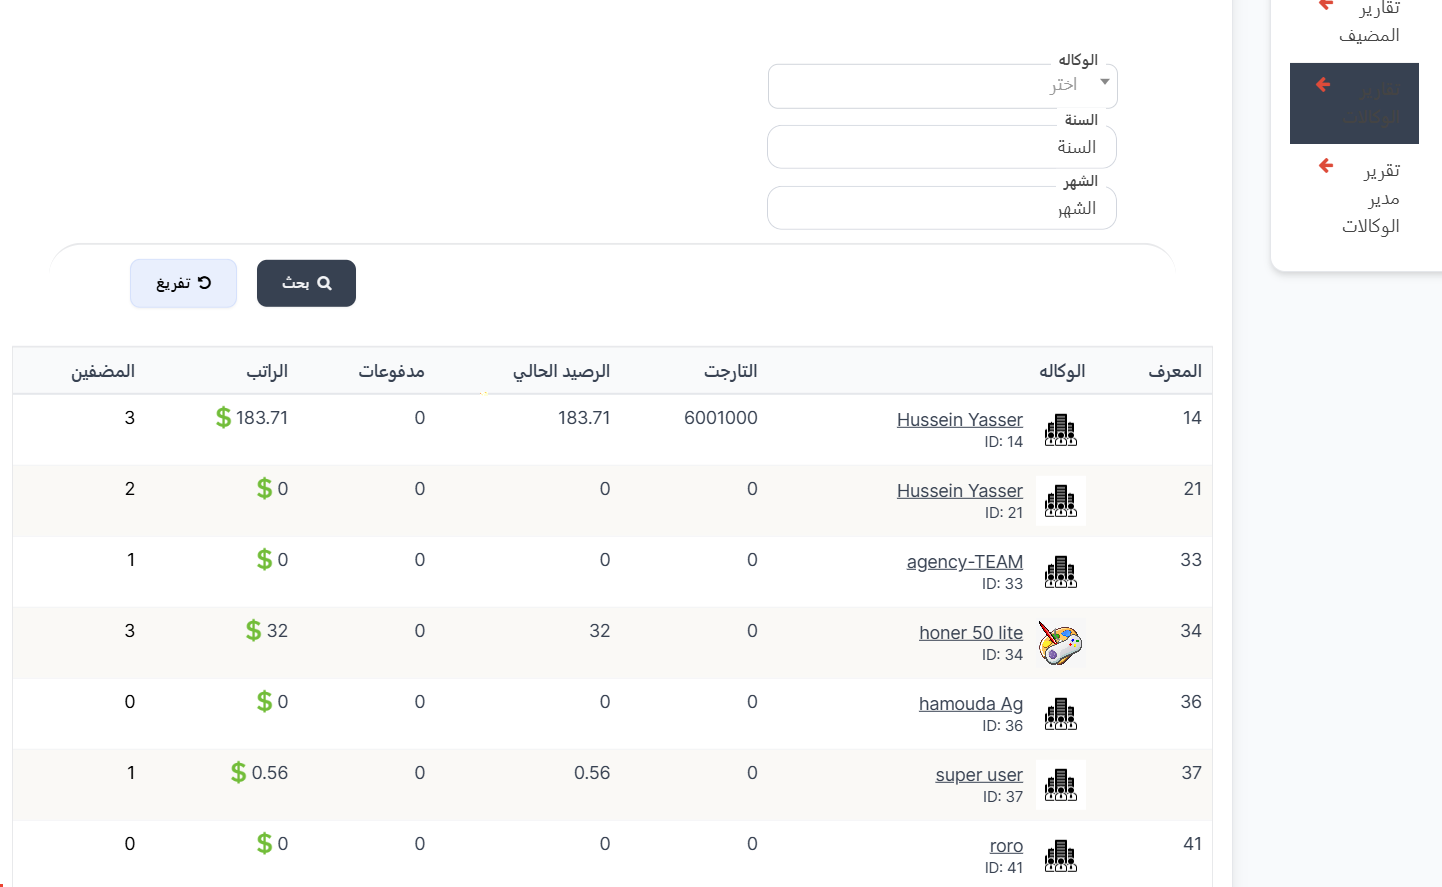1442x887 pixels.
Task: Click the dollar icon in the agency-TEAM row
Action: point(264,560)
